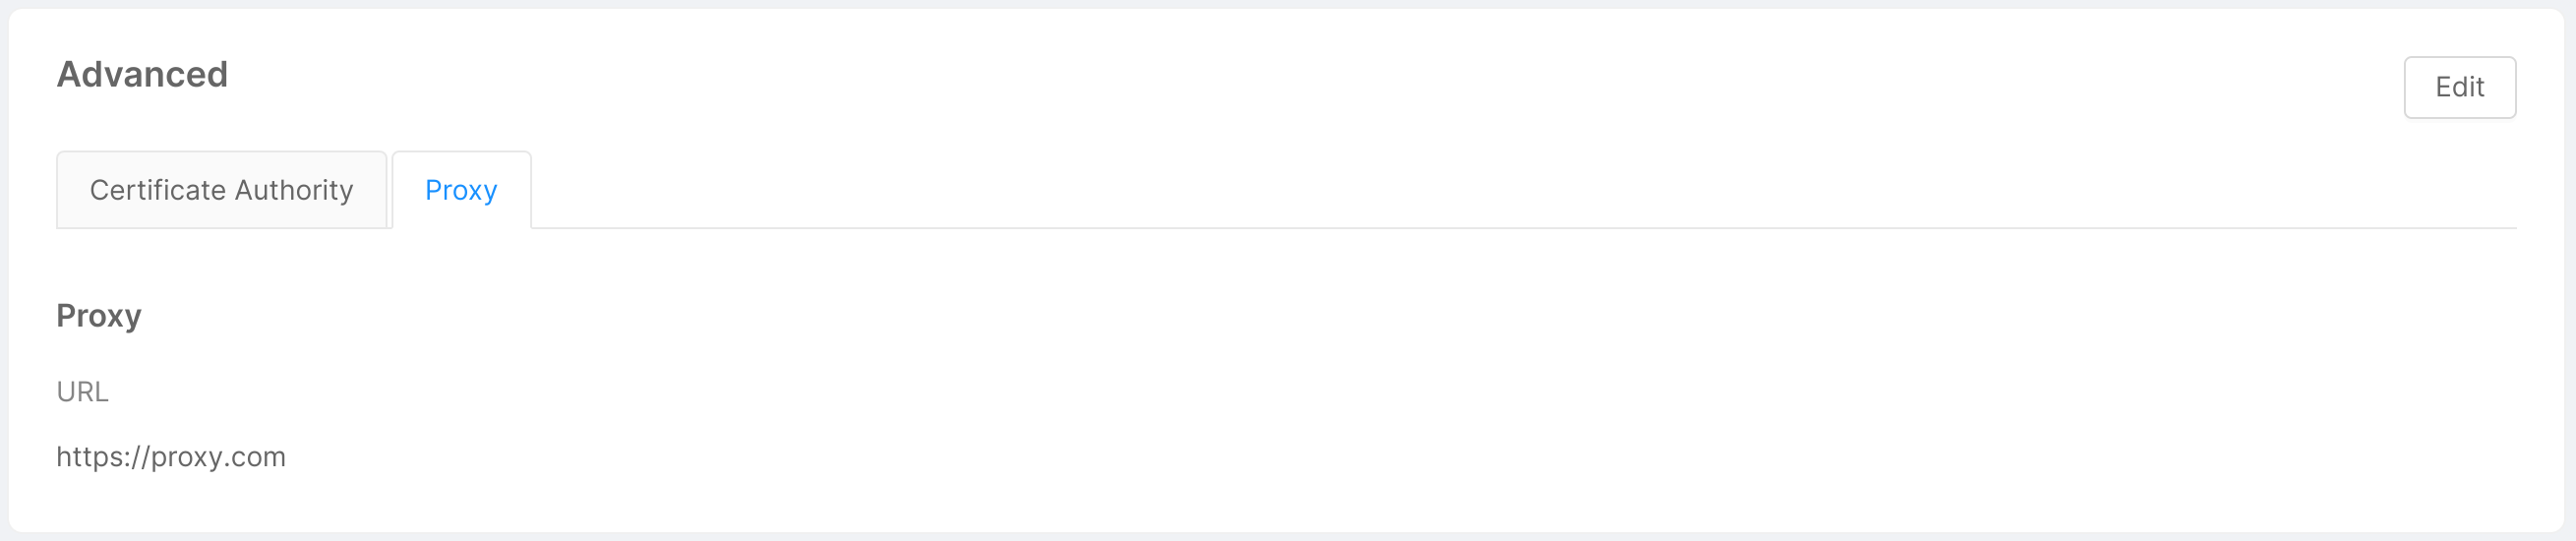The width and height of the screenshot is (2576, 541).
Task: Show the Certificate Authority panel
Action: point(221,190)
